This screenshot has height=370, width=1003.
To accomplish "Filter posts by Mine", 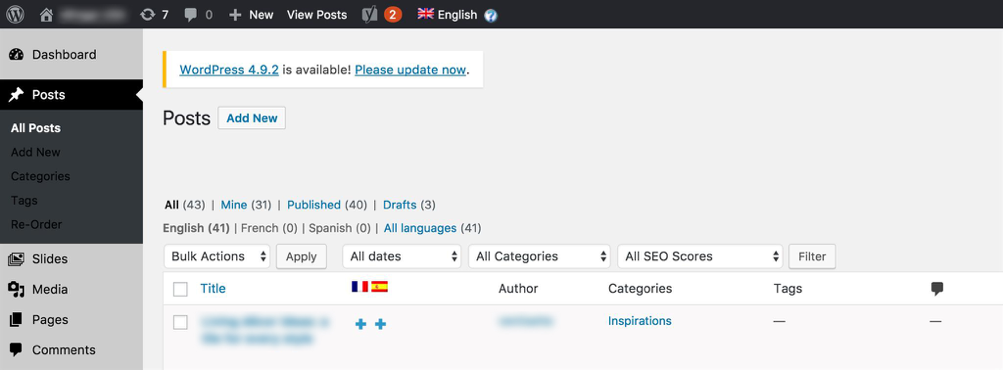I will 233,205.
